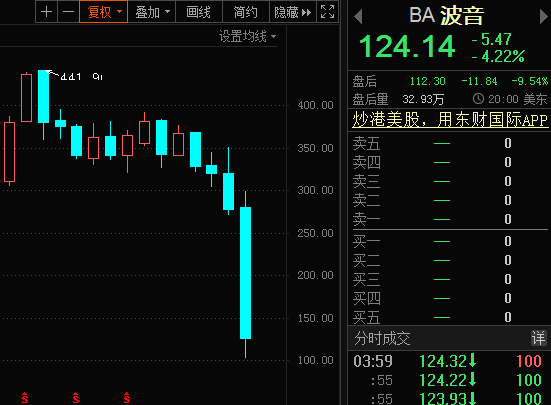Click the large cyan crash candlestick
The width and height of the screenshot is (551, 405).
tap(245, 273)
